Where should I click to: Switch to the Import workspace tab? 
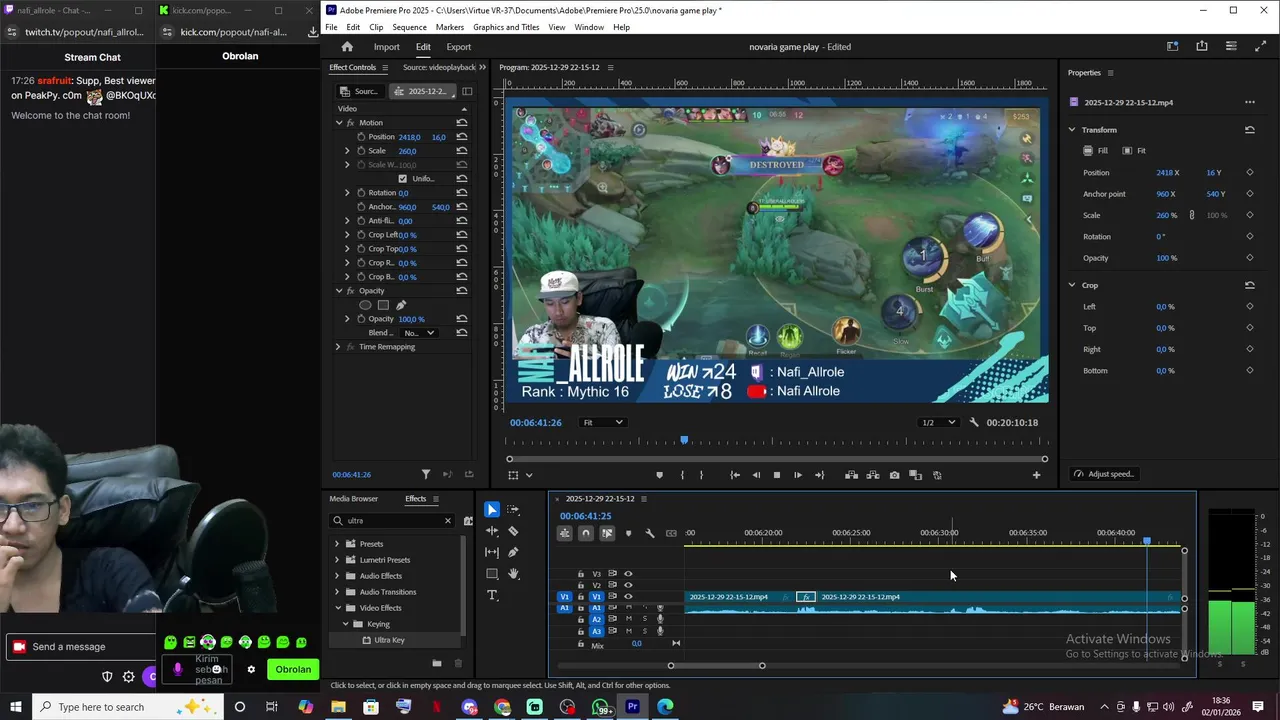point(386,47)
